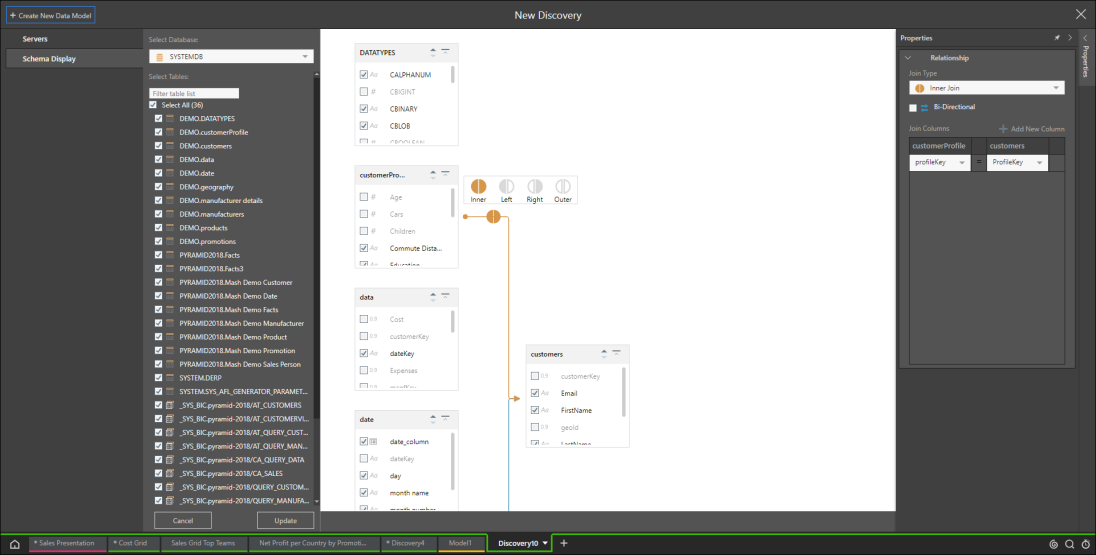This screenshot has height=555, width=1096.
Task: Close the New Discovery dialog
Action: [1081, 14]
